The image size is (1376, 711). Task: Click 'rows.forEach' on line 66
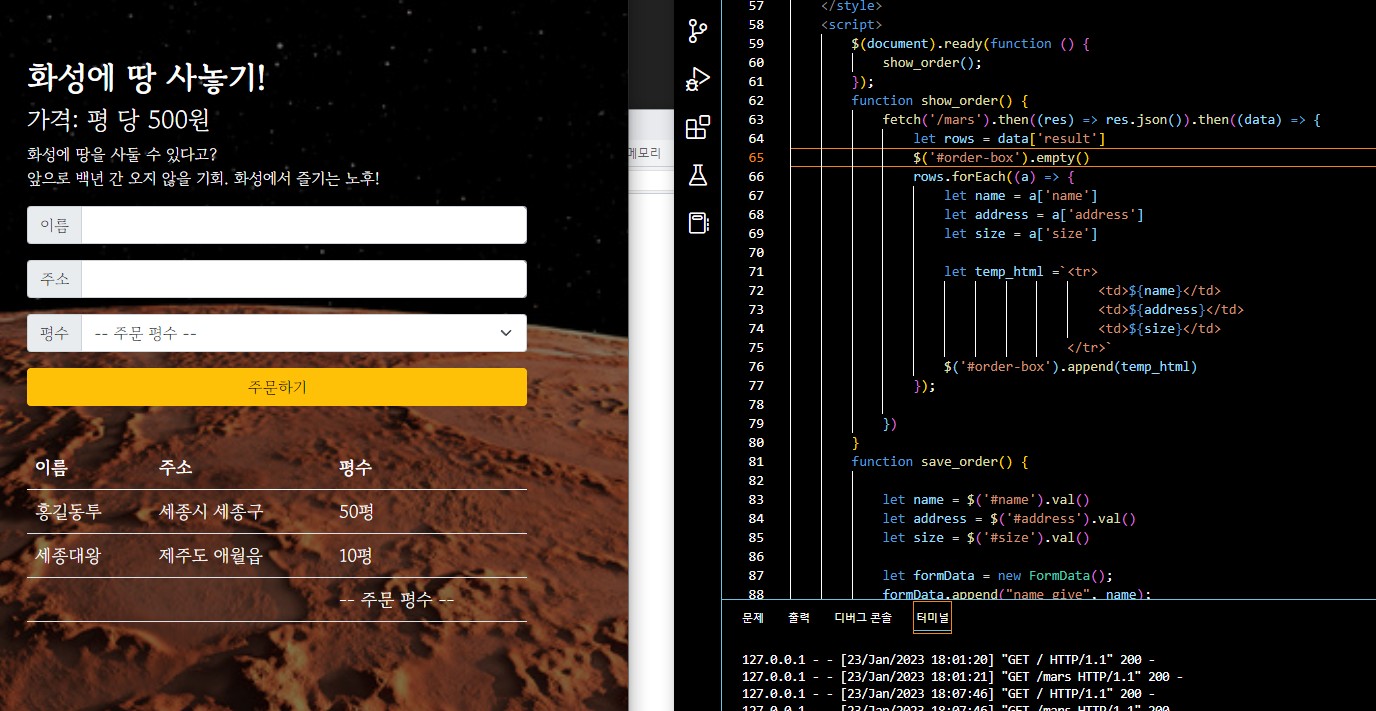(959, 177)
